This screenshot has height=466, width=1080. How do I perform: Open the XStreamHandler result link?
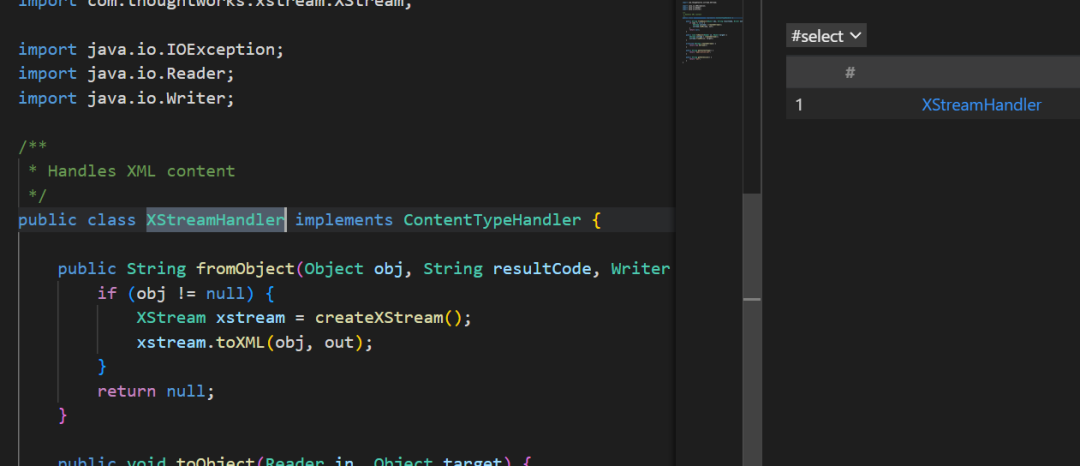point(982,105)
